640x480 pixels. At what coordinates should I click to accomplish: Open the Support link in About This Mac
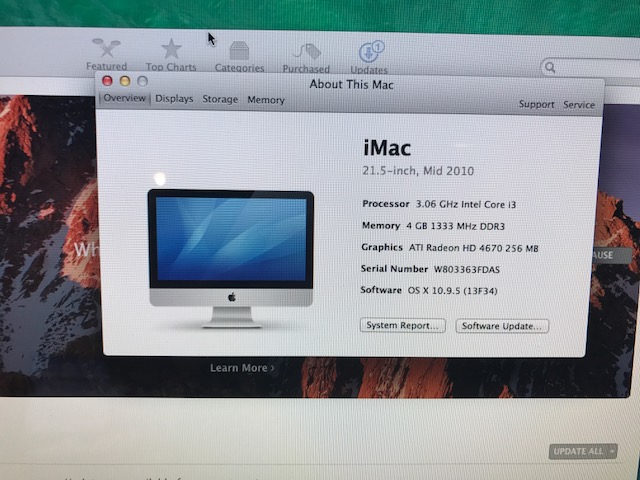click(x=536, y=104)
